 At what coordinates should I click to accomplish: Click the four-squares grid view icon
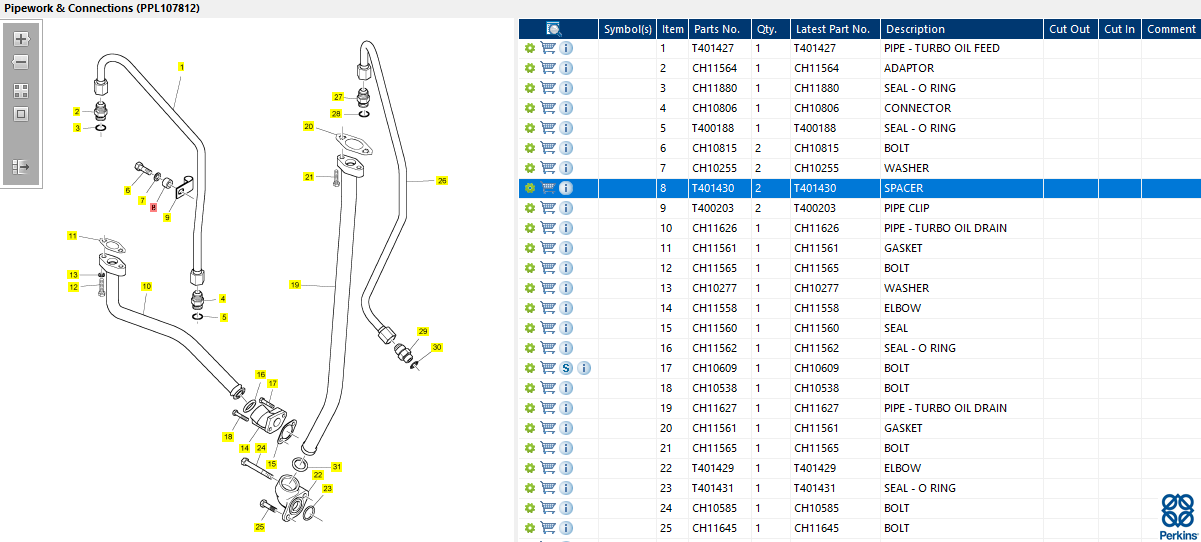pyautogui.click(x=21, y=90)
